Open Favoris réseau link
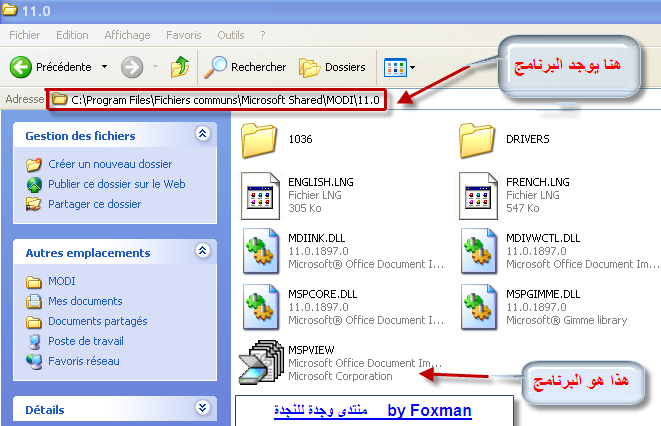The image size is (661, 426). (x=84, y=361)
